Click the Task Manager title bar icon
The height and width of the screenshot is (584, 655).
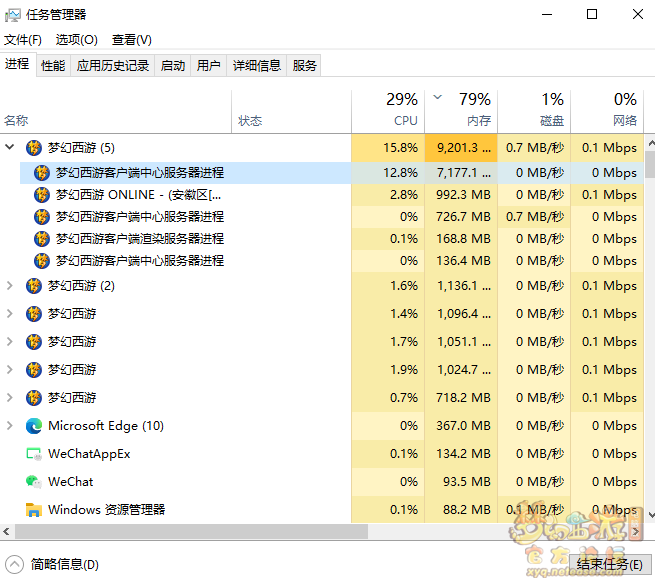click(13, 15)
